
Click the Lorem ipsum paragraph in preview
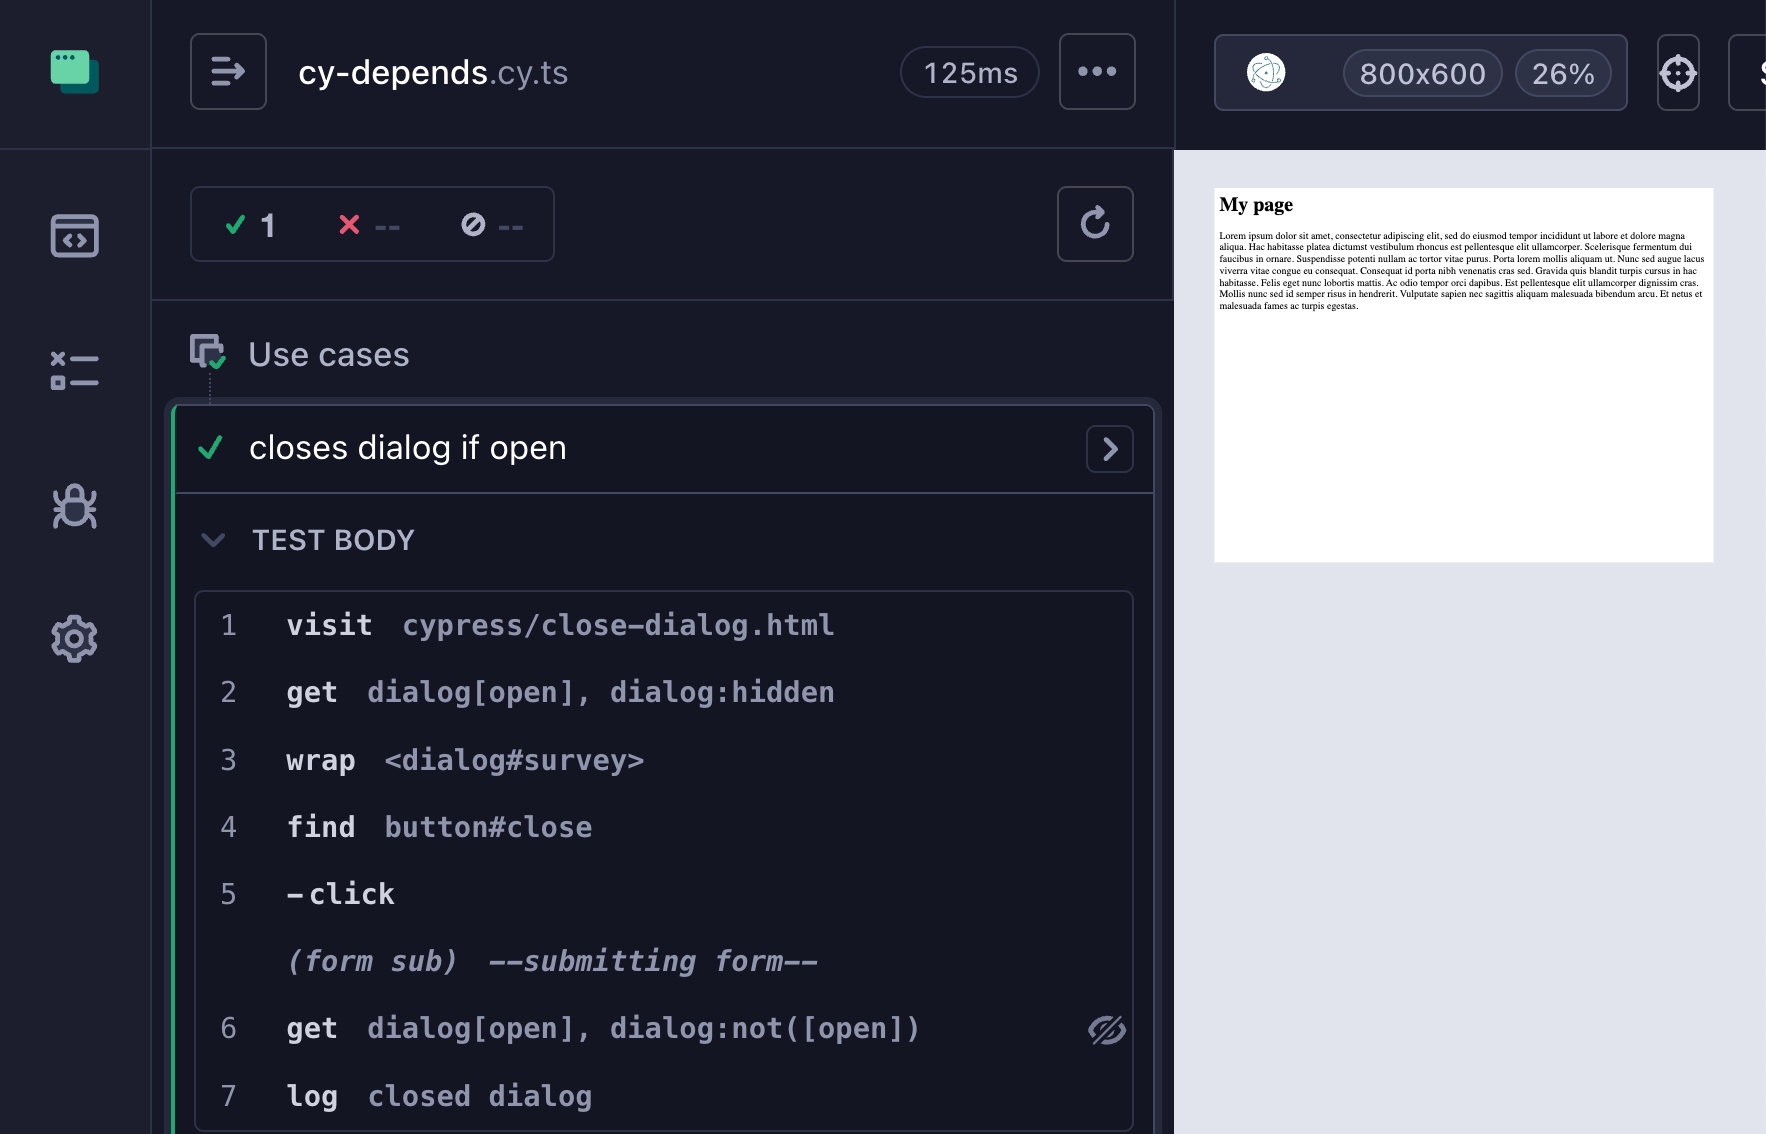tap(1462, 271)
